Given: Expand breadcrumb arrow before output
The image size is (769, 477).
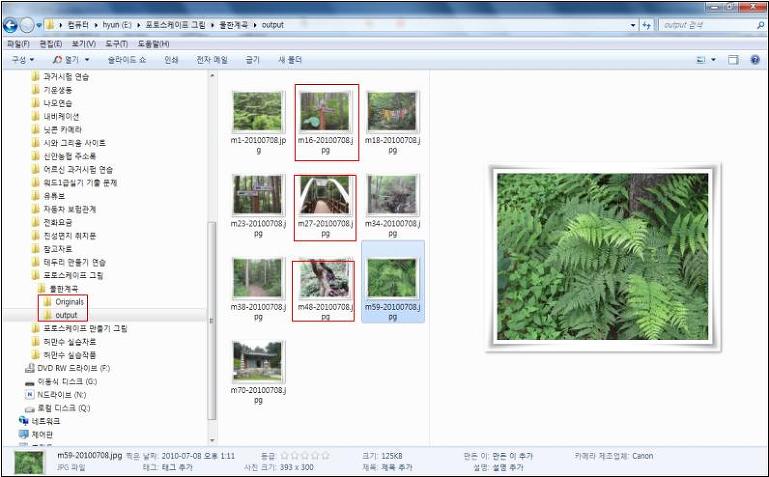Looking at the screenshot, I should pos(255,25).
